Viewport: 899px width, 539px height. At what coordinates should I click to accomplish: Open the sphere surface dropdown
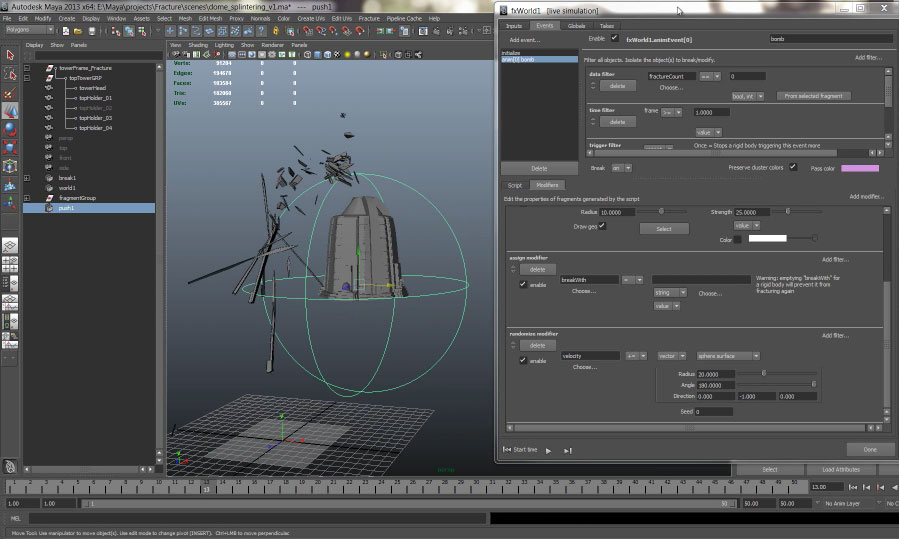728,356
